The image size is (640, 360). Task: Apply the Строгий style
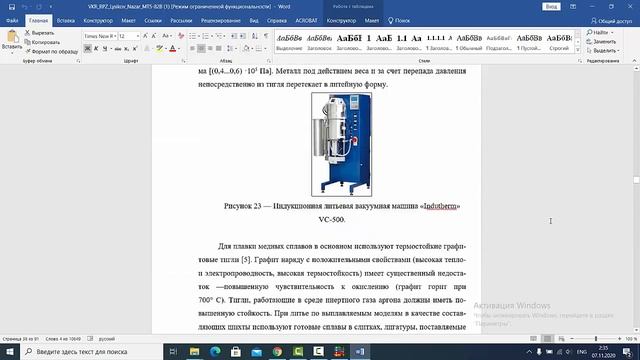(559, 42)
